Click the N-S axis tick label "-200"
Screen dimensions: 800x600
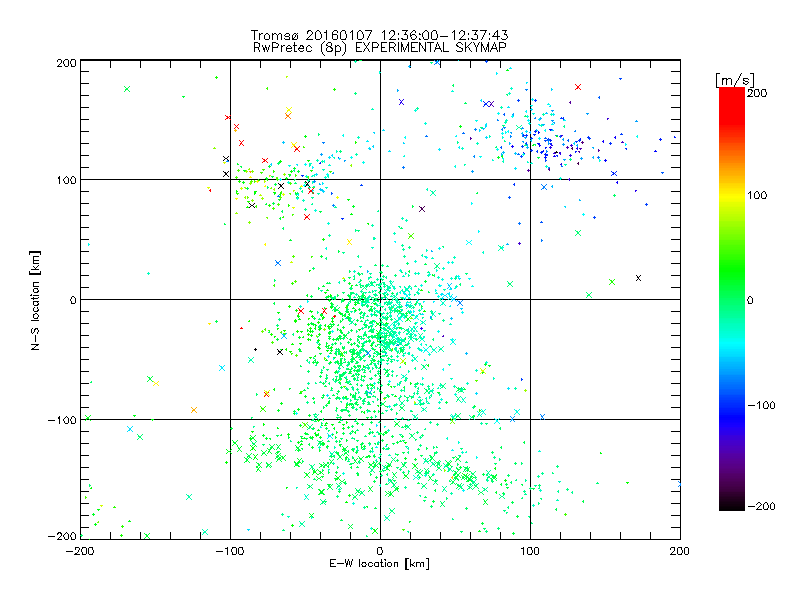pos(62,536)
